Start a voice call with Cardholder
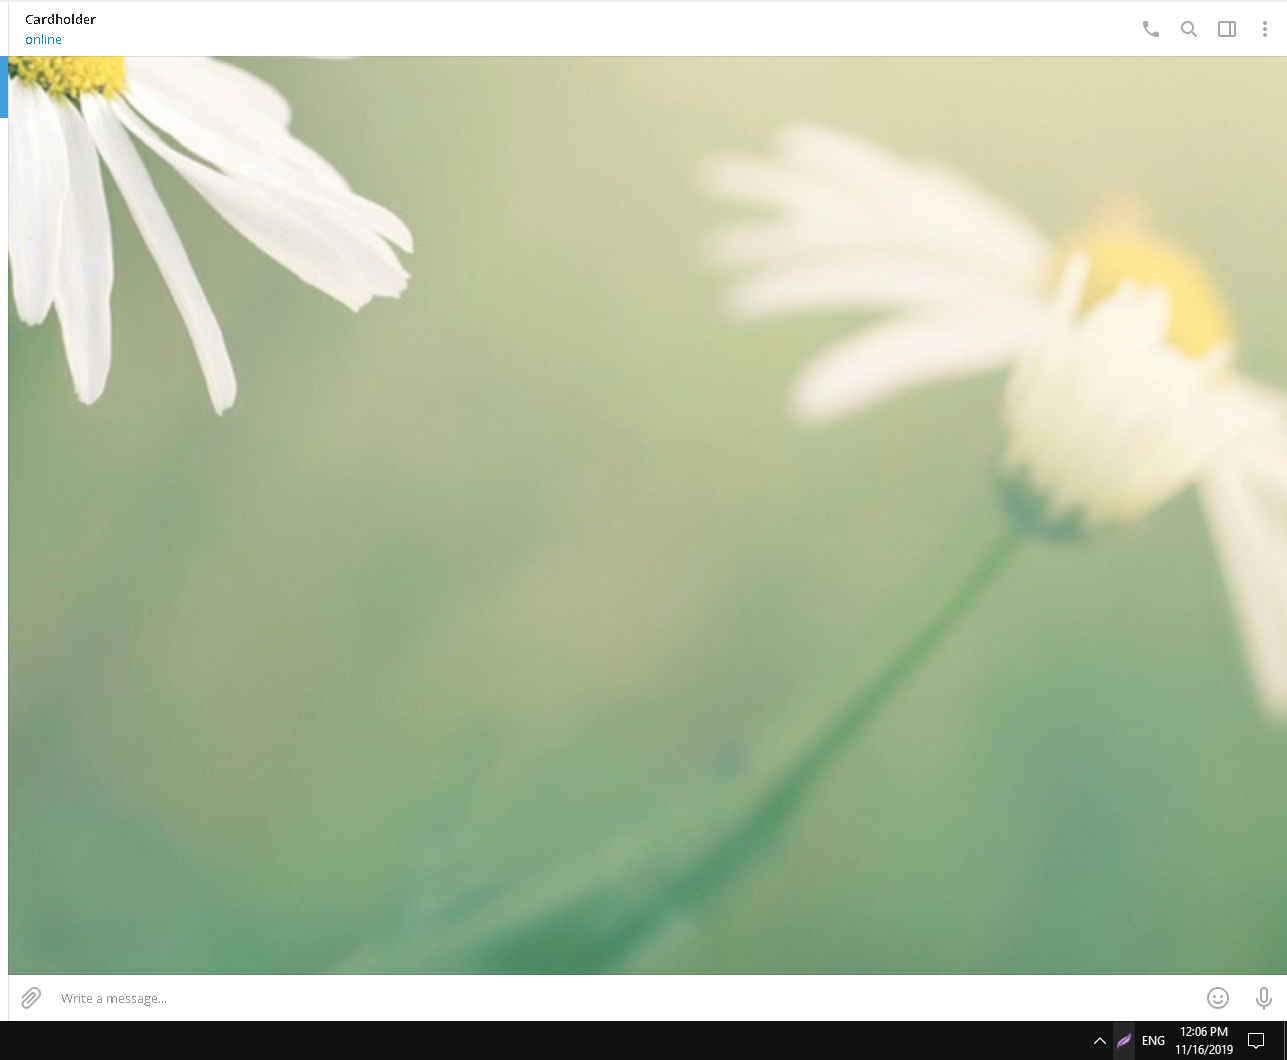Image resolution: width=1287 pixels, height=1060 pixels. (x=1150, y=29)
